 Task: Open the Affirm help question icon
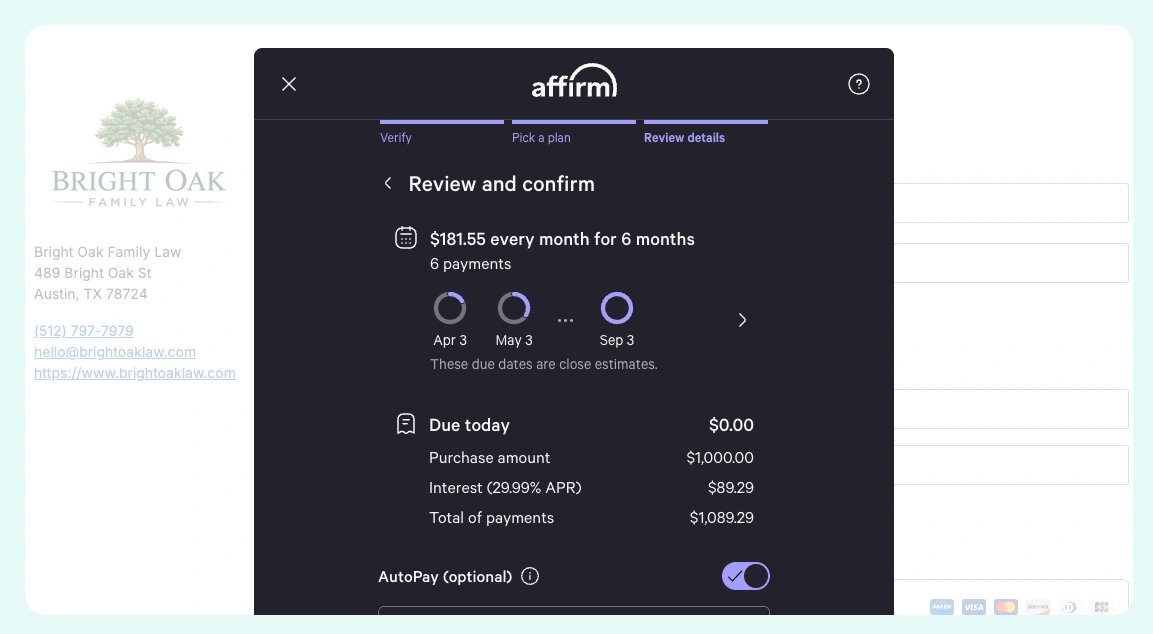click(859, 85)
